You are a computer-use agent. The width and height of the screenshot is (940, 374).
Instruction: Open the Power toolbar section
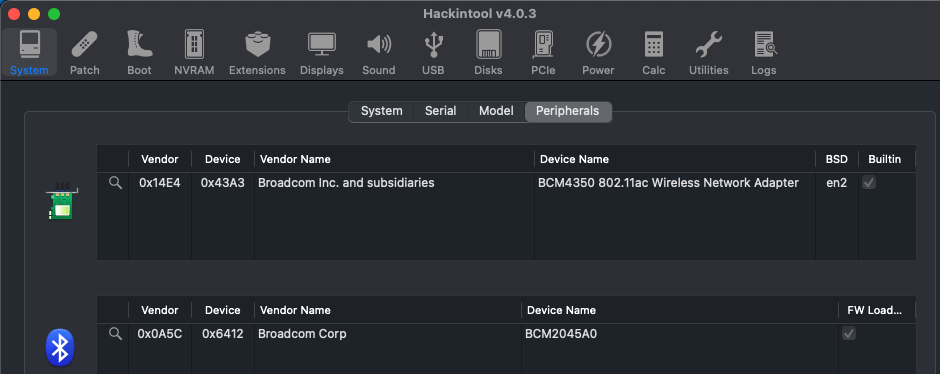pos(598,53)
